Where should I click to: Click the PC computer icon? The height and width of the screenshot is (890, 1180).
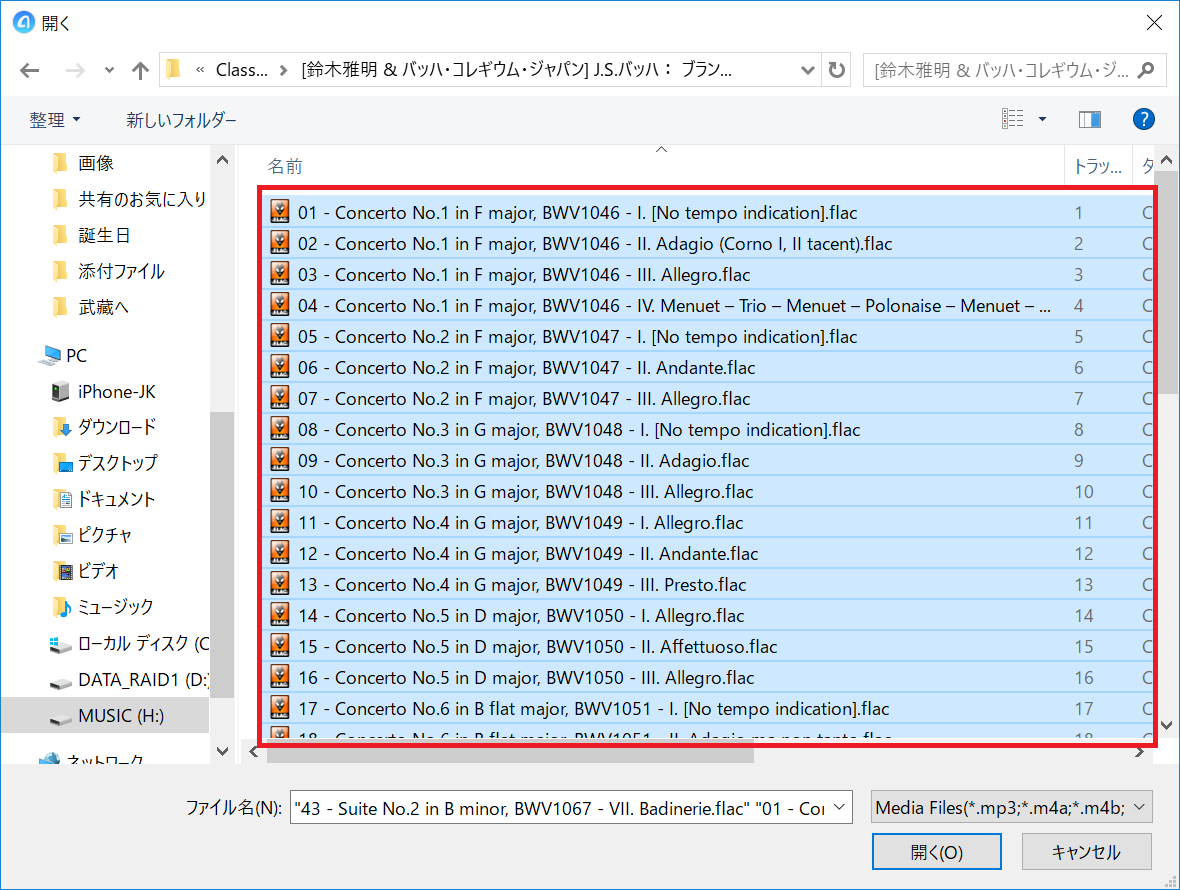pos(50,355)
